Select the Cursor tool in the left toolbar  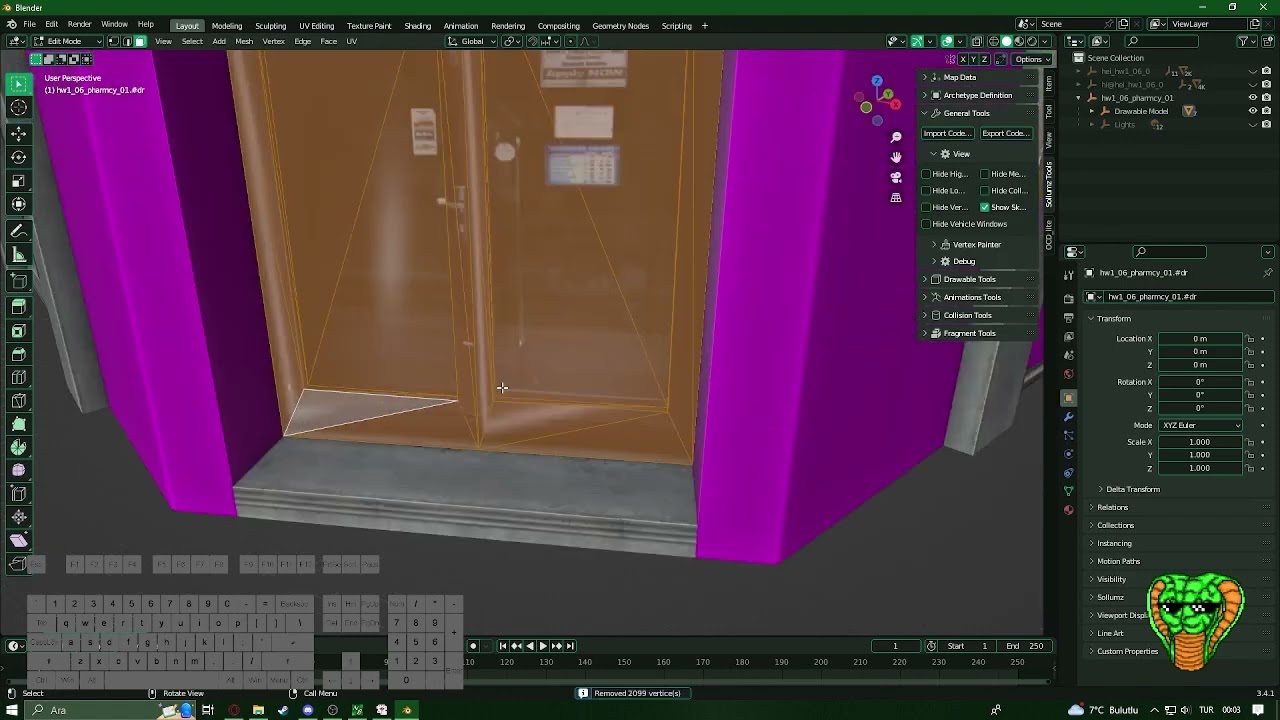point(18,108)
